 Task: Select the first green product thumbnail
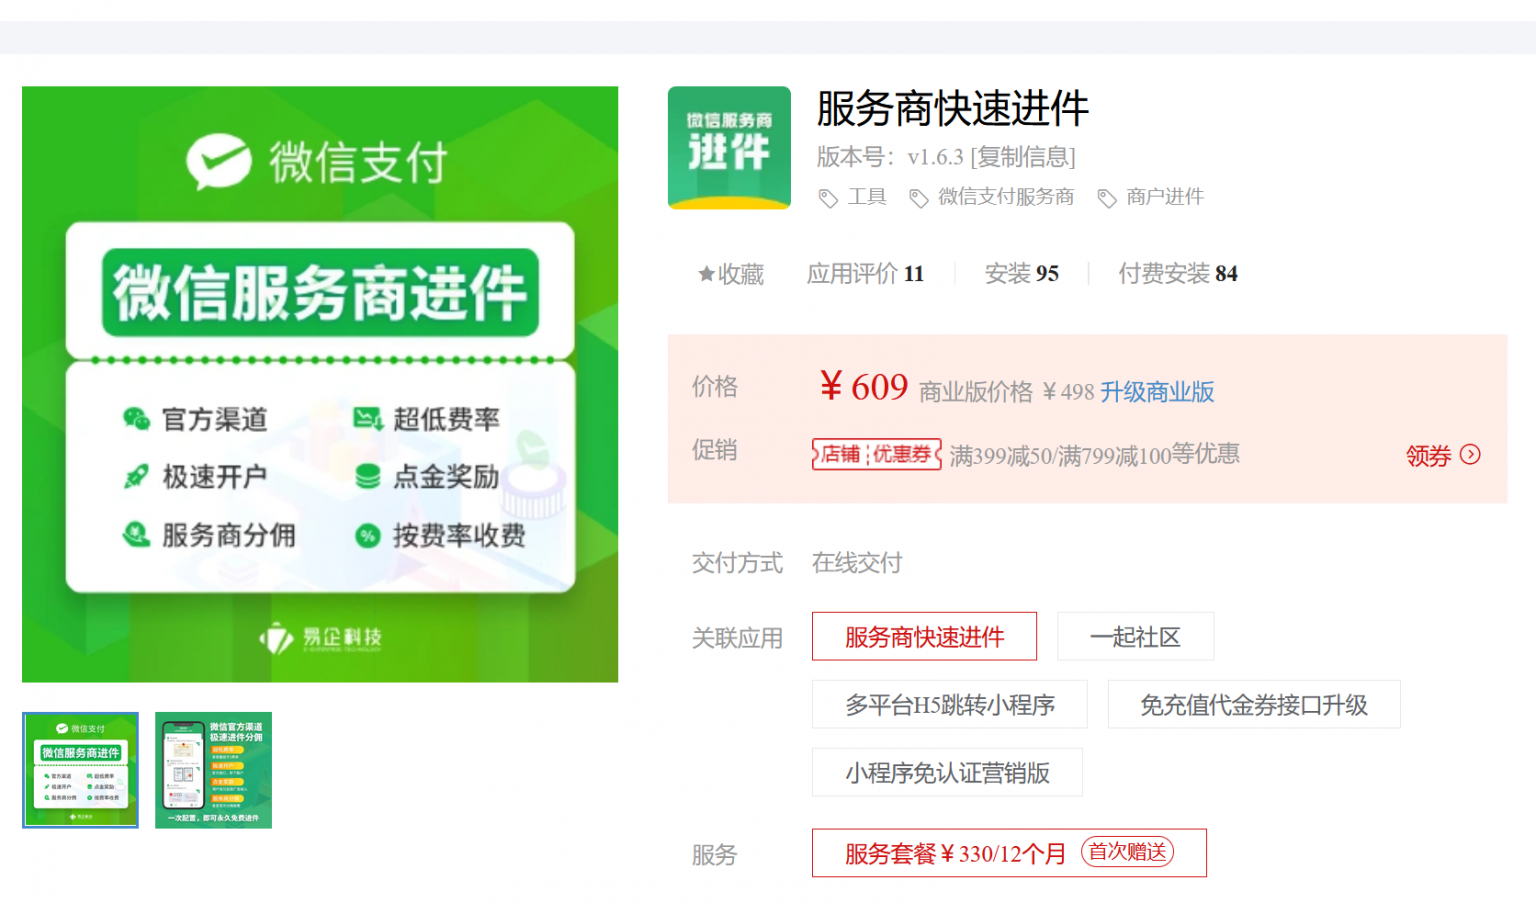pyautogui.click(x=80, y=770)
